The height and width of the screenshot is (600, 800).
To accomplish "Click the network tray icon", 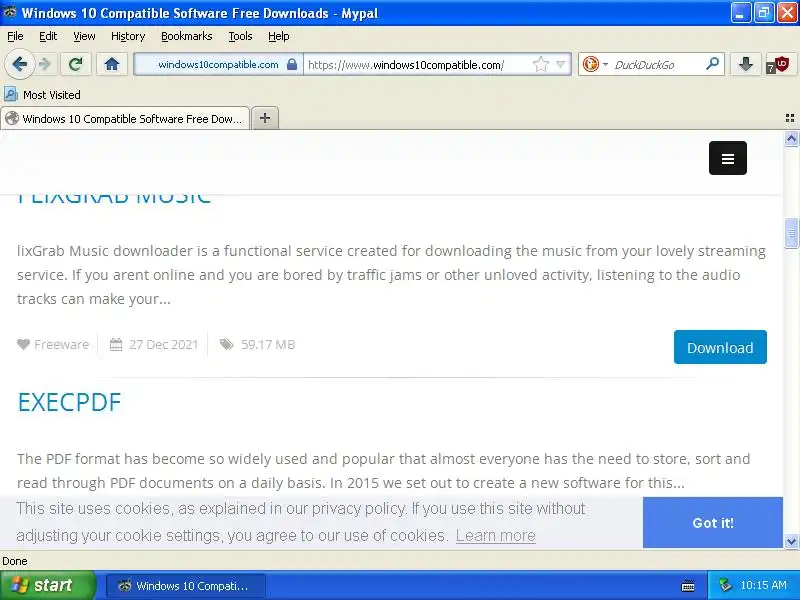I will click(x=725, y=585).
